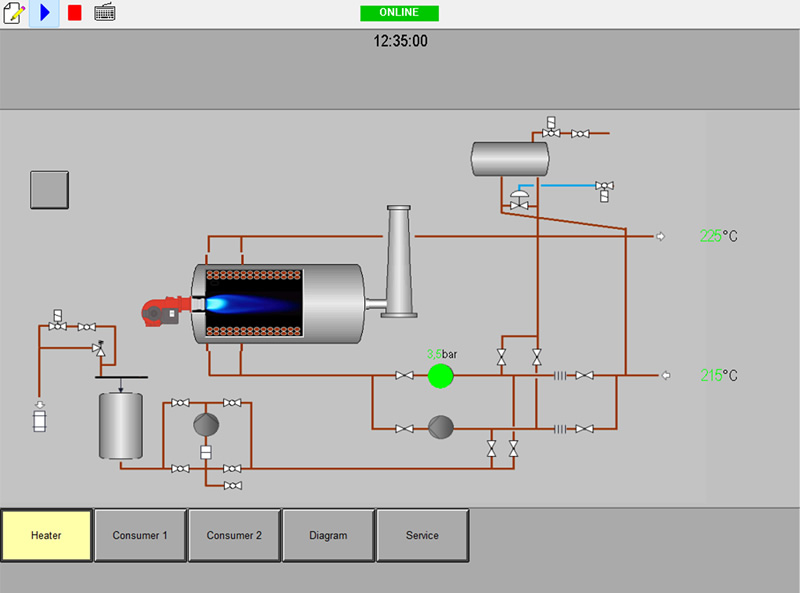Toggle the valve left of the standby pump
Screen dimensions: 800x593
tap(403, 426)
